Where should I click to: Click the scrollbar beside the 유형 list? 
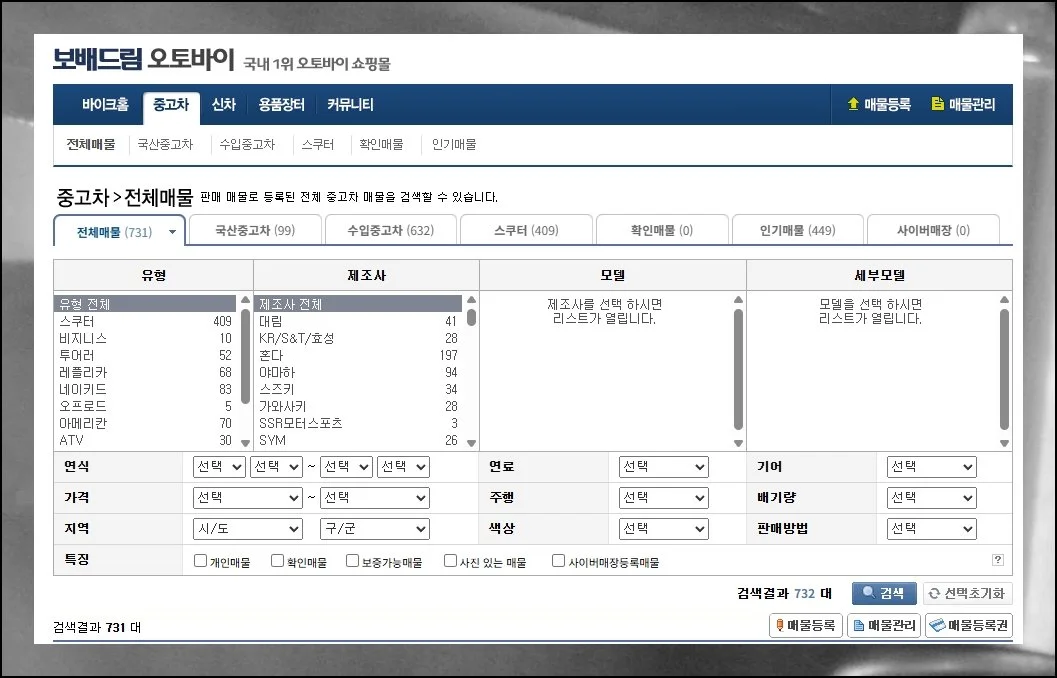point(243,370)
